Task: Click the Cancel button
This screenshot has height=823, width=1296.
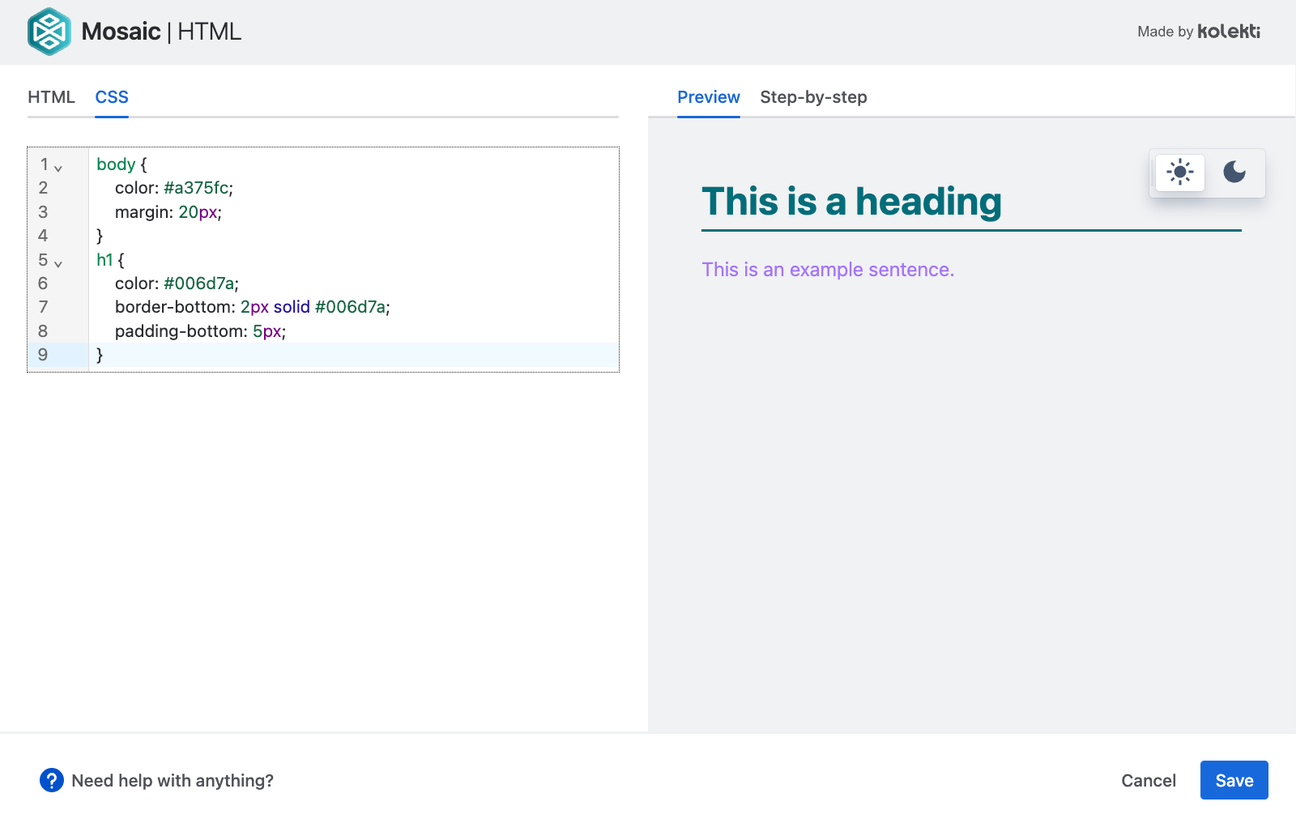Action: pyautogui.click(x=1148, y=780)
